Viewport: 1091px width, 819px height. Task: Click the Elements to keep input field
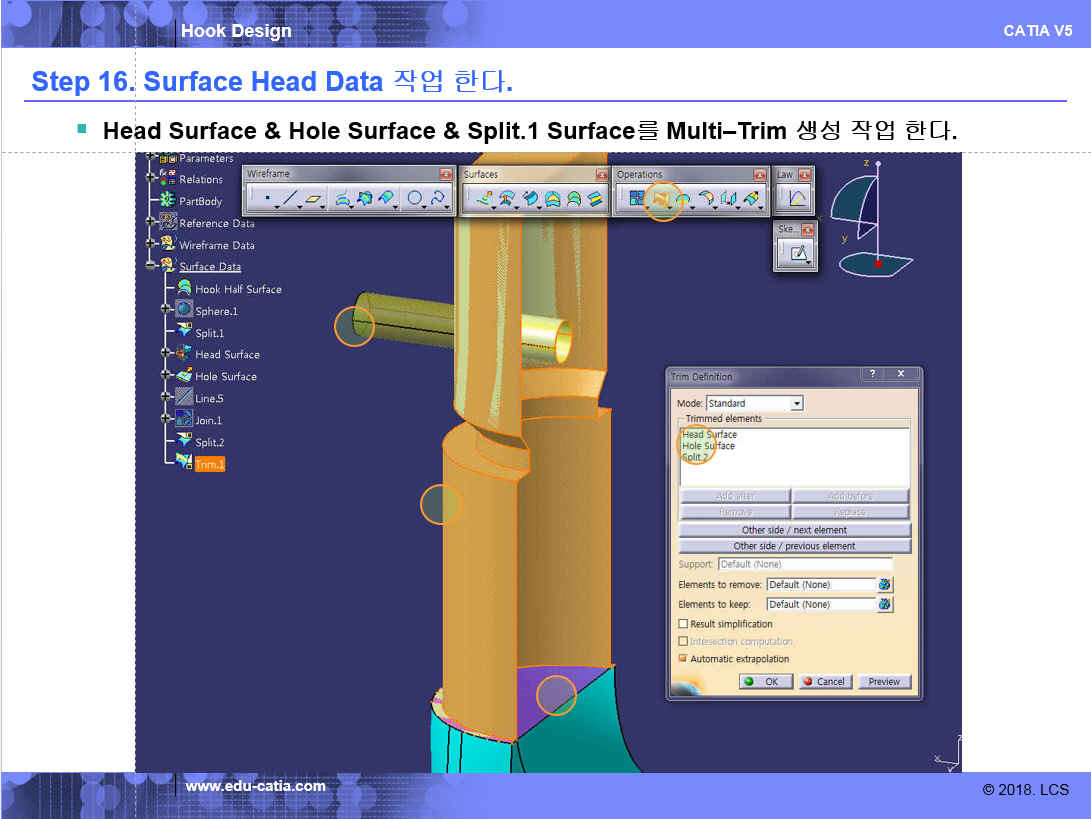pyautogui.click(x=820, y=604)
